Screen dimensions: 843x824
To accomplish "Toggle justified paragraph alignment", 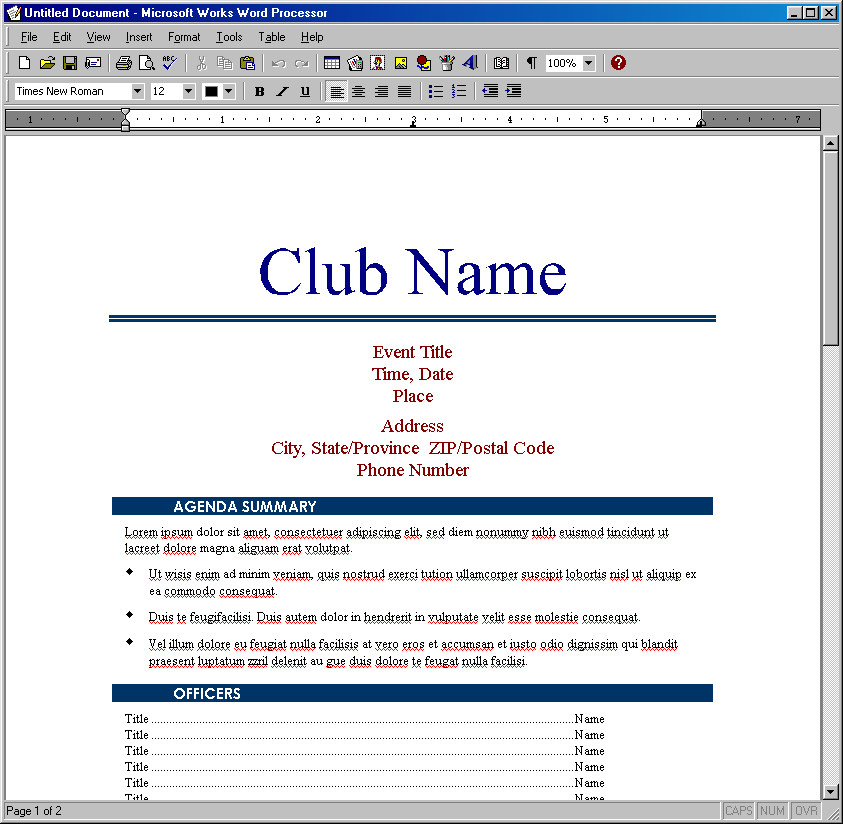I will tap(404, 91).
